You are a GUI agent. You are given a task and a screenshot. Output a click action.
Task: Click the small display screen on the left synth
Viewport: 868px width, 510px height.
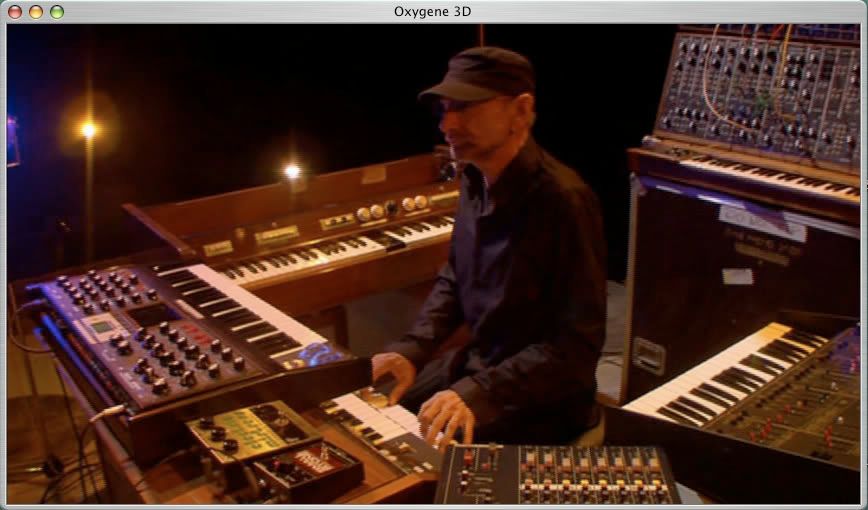click(103, 327)
